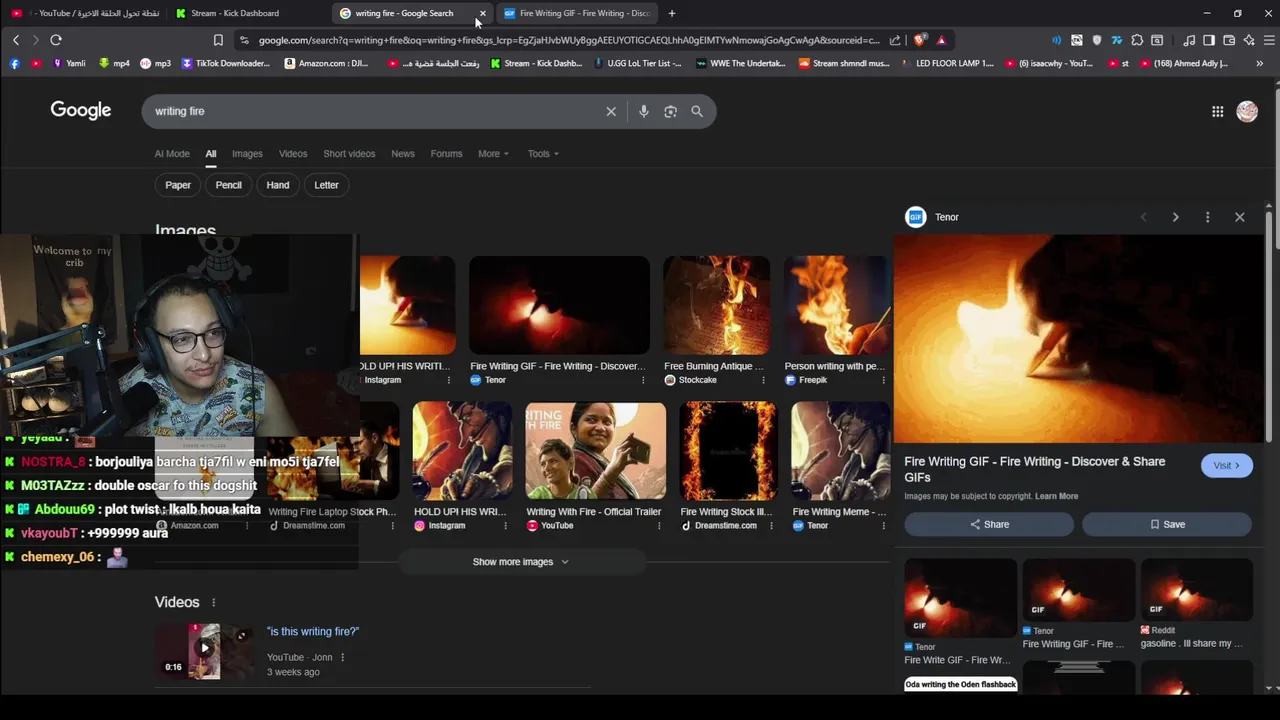Open Brave playlist music note icon

tap(1189, 40)
